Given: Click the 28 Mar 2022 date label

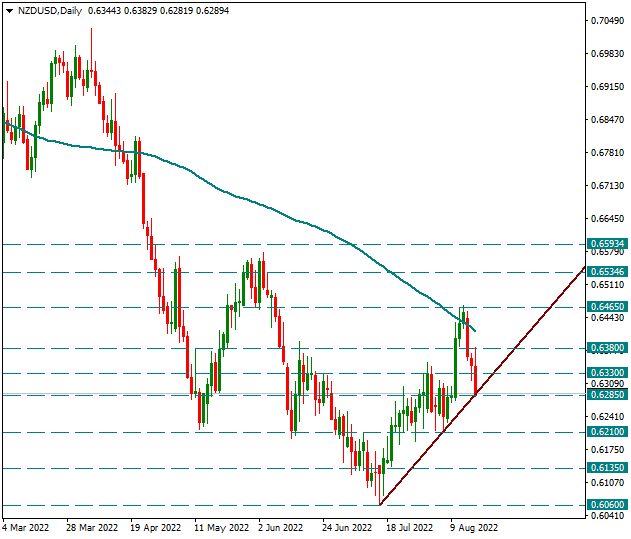Looking at the screenshot, I should [92, 527].
